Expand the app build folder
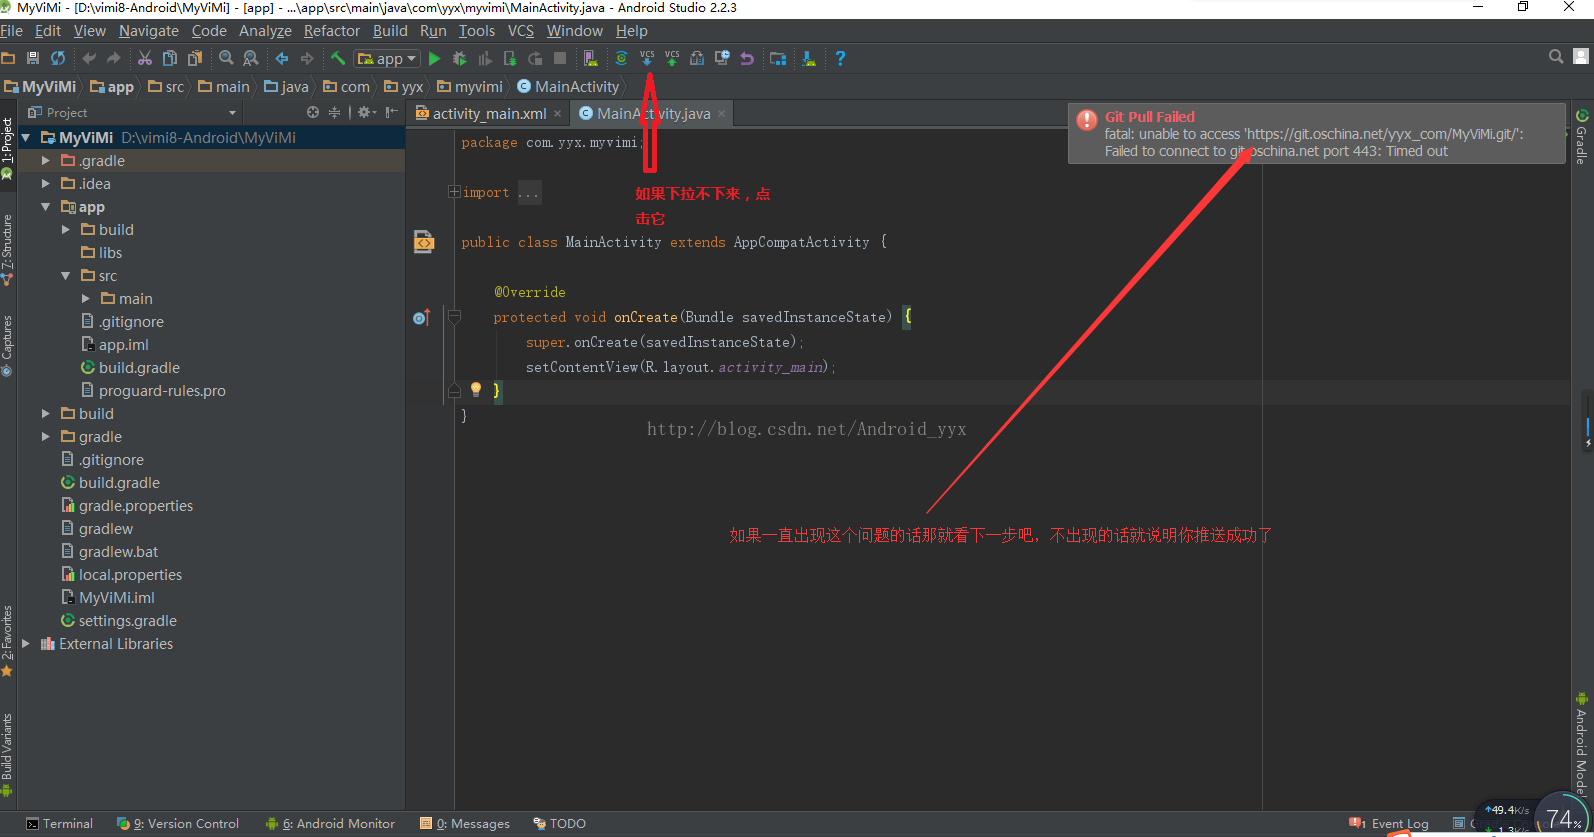The width and height of the screenshot is (1594, 837). pyautogui.click(x=66, y=229)
